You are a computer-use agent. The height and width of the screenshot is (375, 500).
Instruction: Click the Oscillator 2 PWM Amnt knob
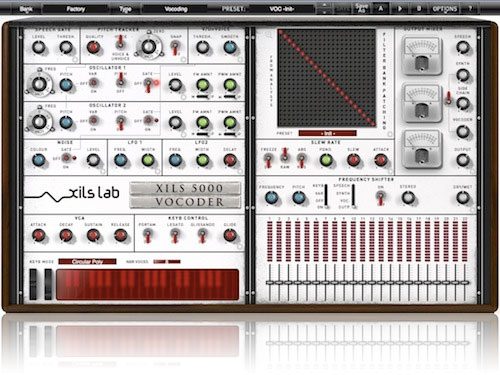click(x=230, y=123)
